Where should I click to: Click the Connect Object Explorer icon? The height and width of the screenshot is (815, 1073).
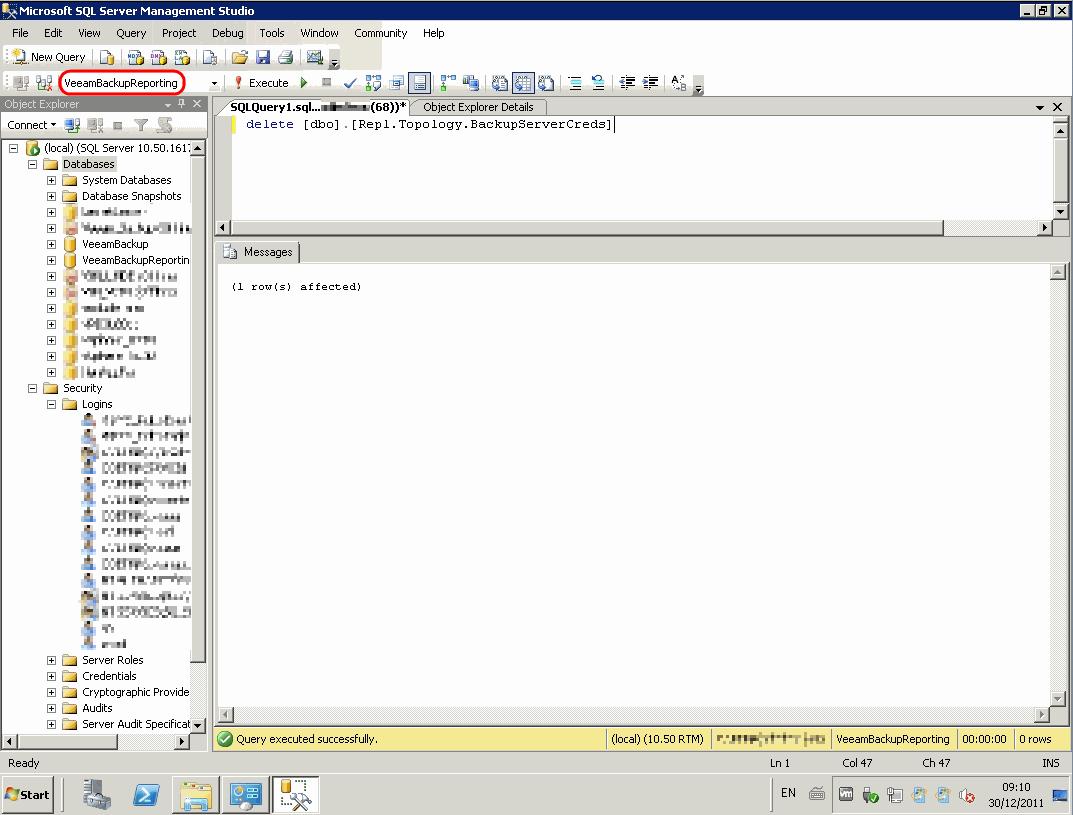[72, 125]
